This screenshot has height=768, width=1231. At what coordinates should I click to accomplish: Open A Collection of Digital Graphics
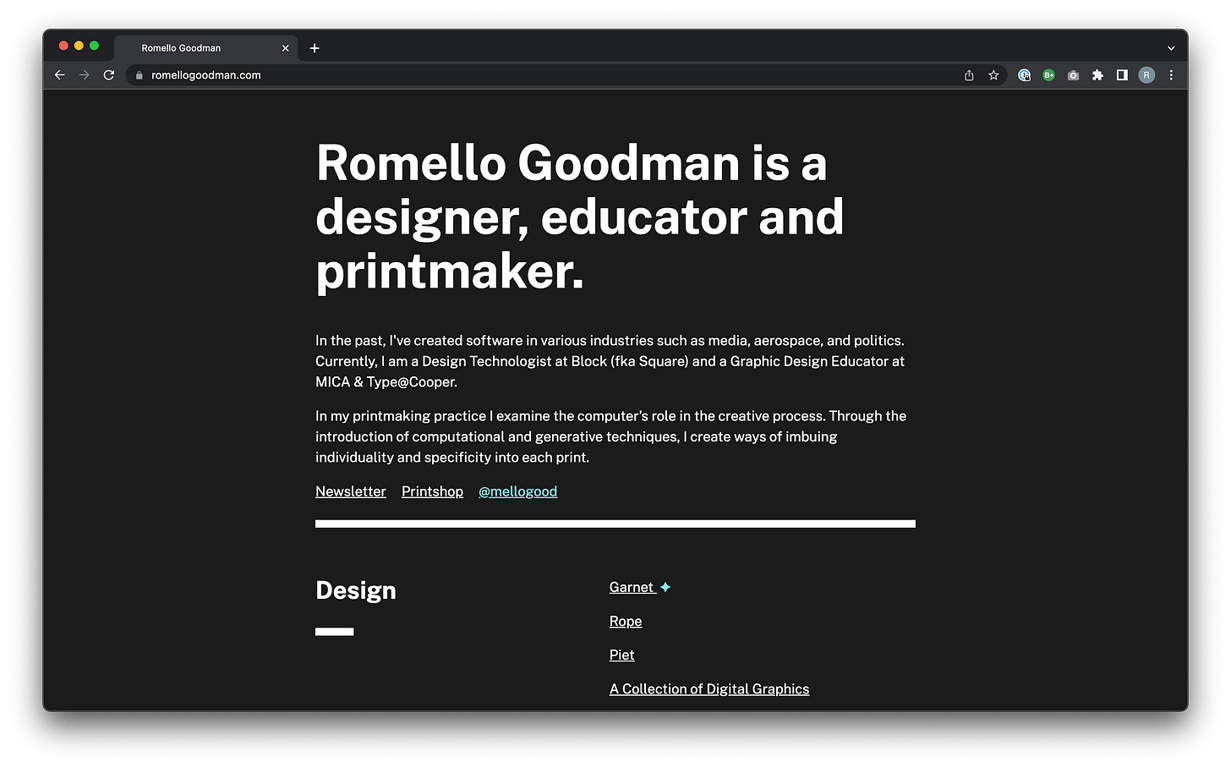[x=709, y=689]
